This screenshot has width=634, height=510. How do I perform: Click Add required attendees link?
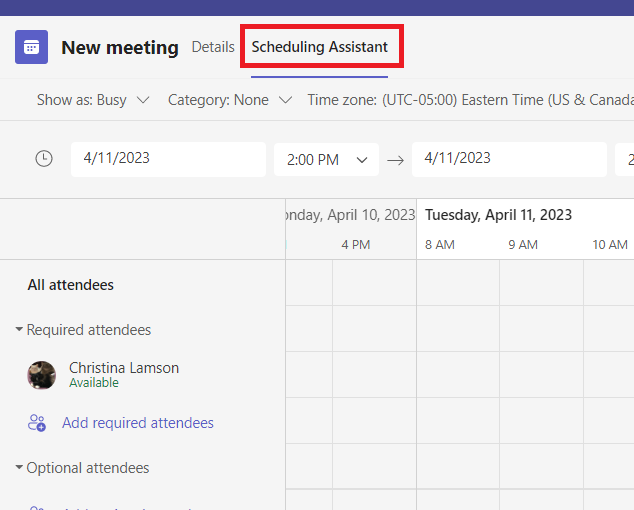pos(138,423)
